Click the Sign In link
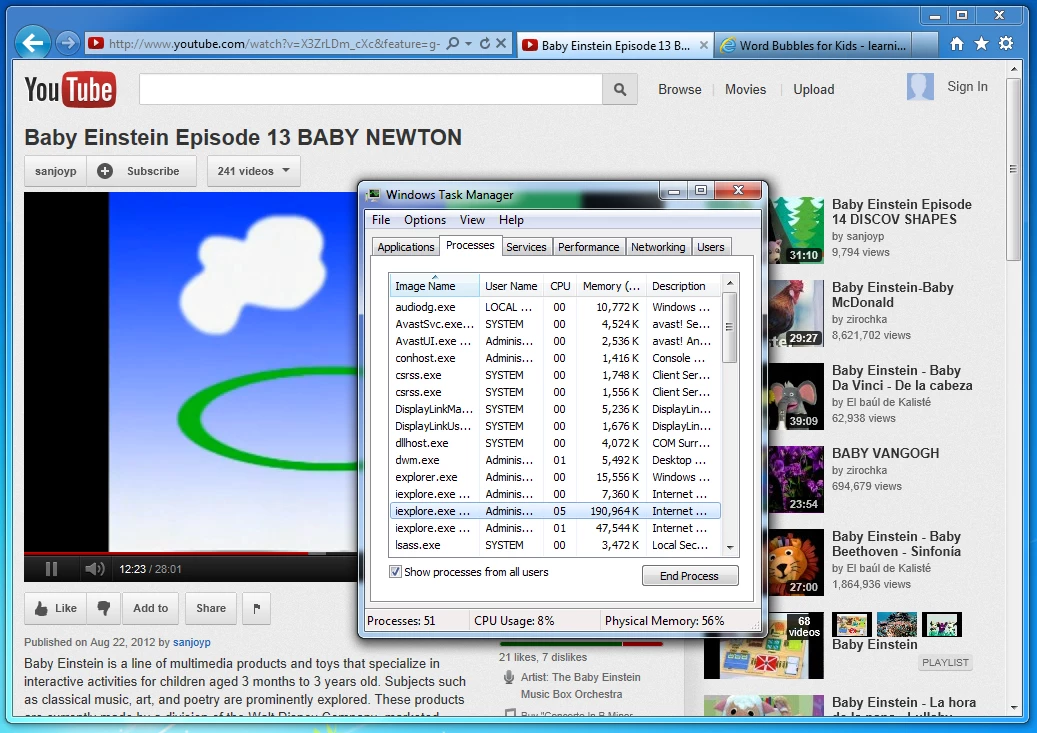 pos(967,87)
